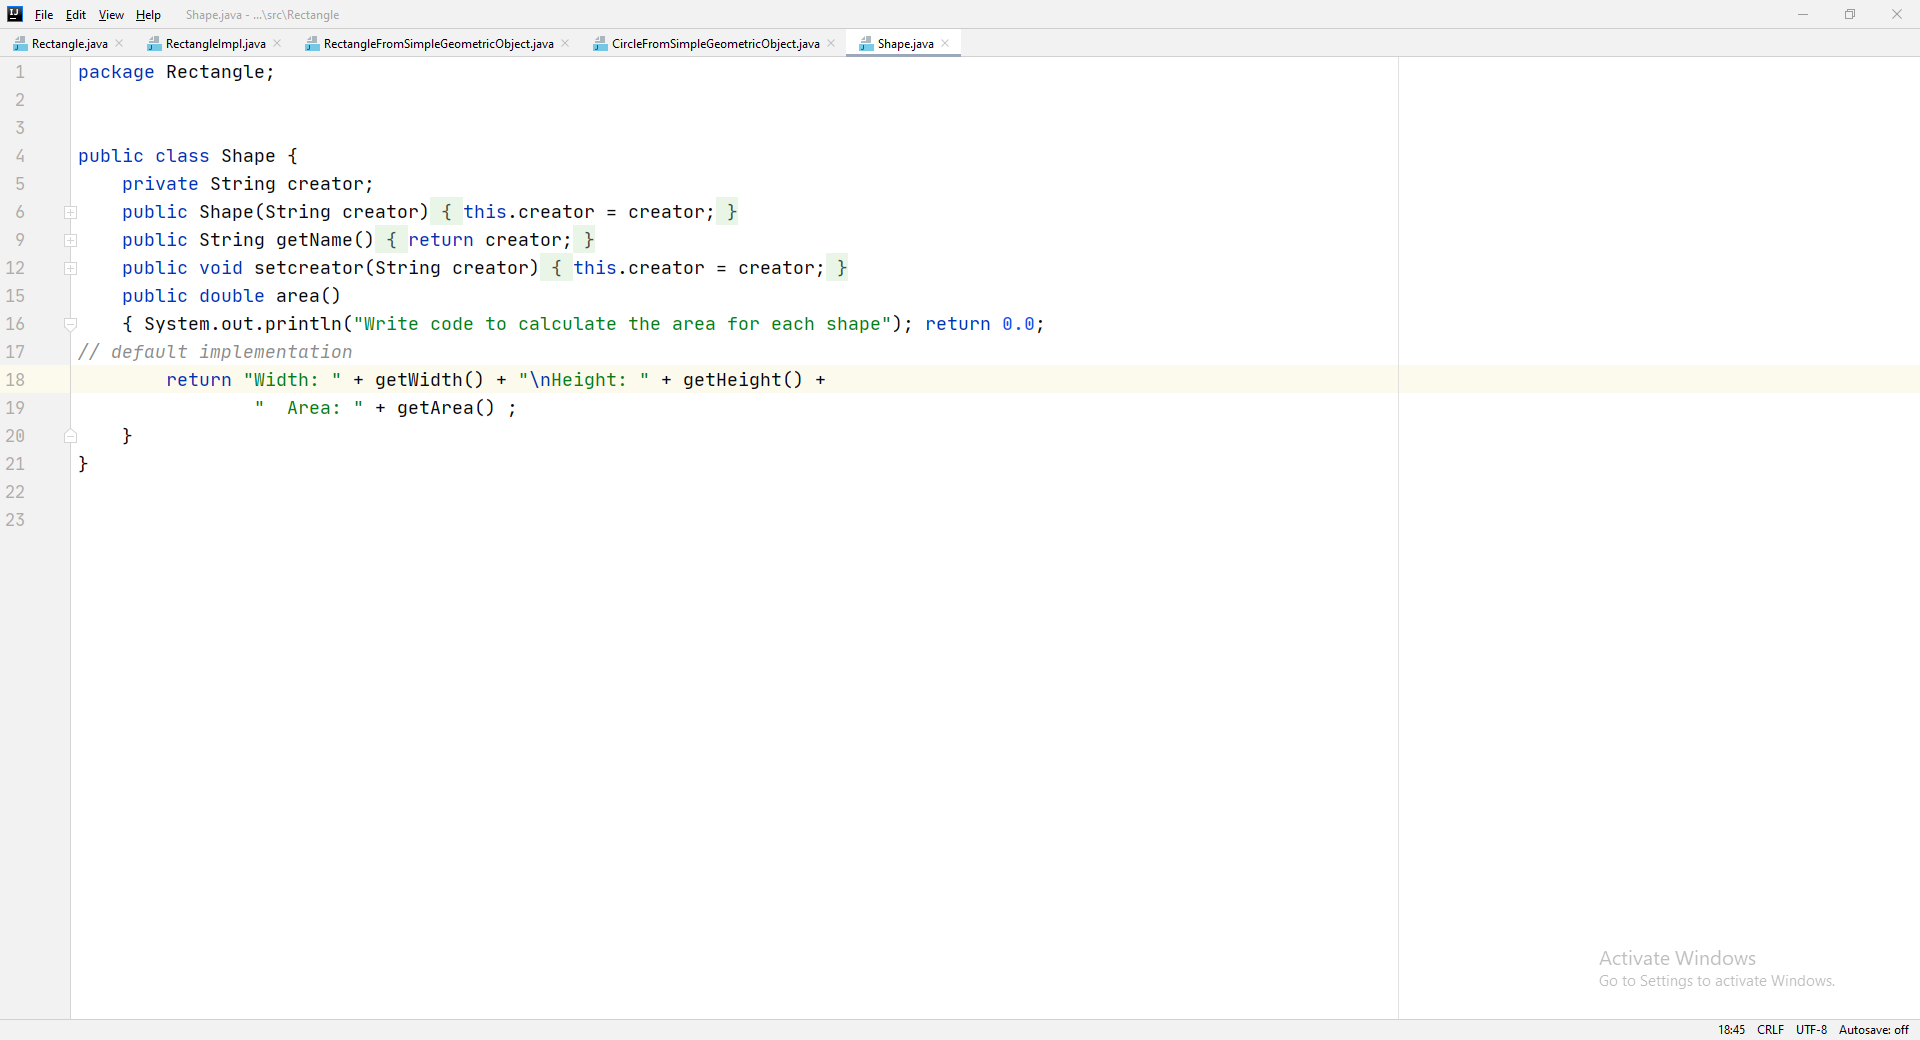Click RectangleFromSimpleGeometricObject.java tab's file icon
The image size is (1920, 1040).
point(313,43)
